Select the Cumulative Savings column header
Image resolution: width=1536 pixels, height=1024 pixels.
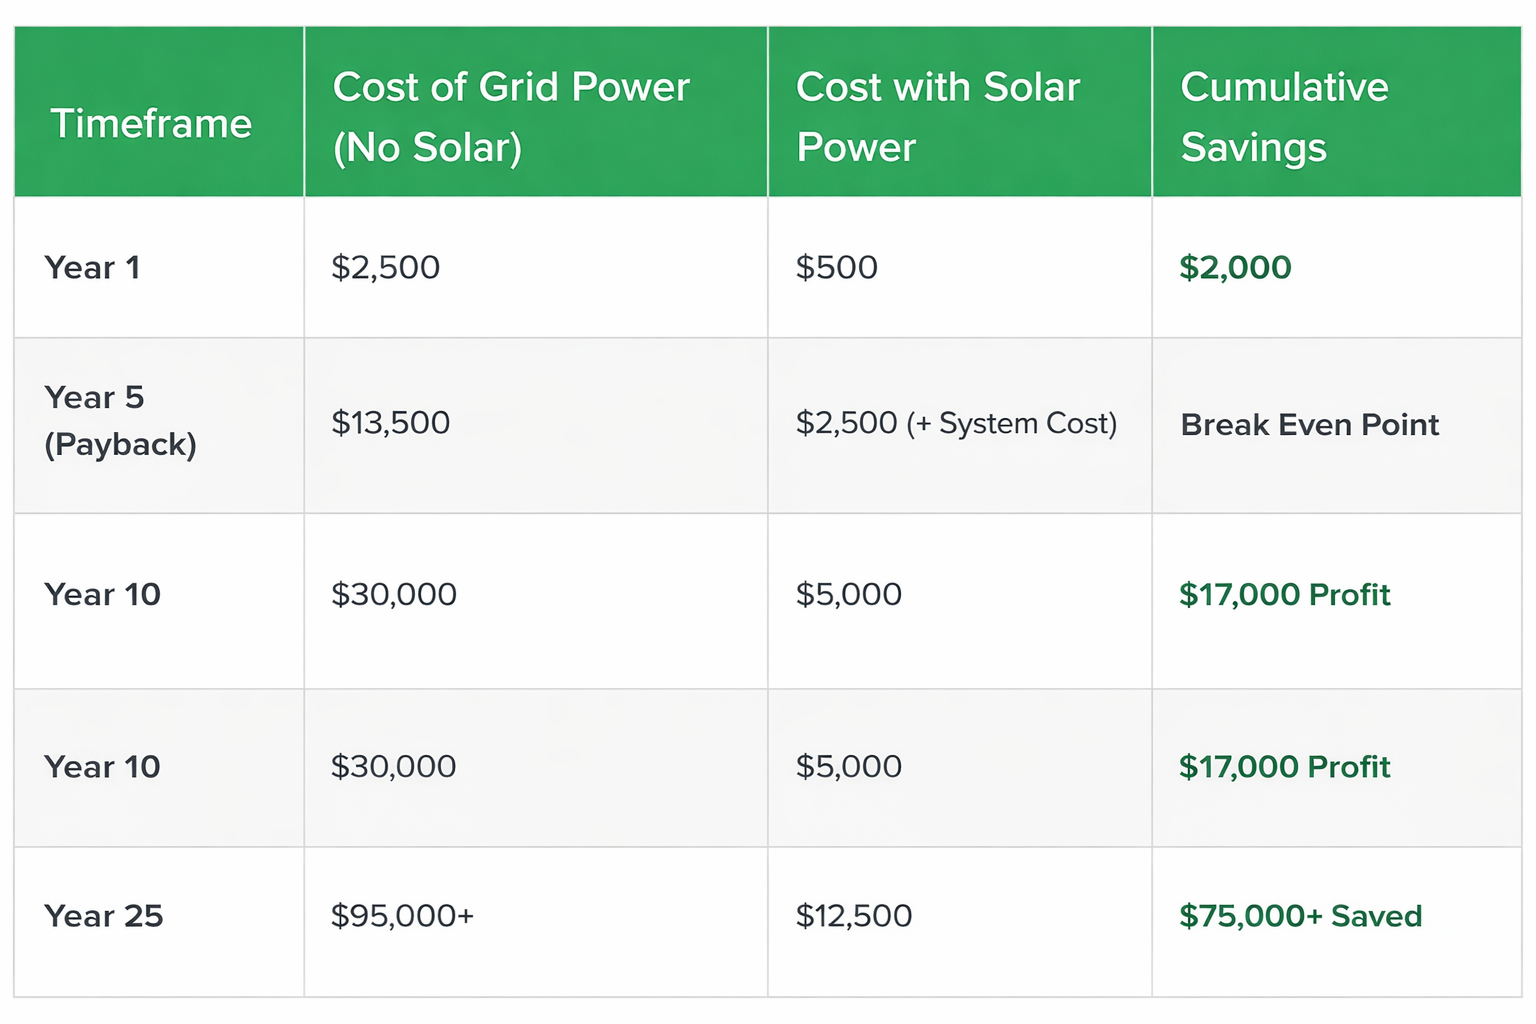coord(1284,117)
